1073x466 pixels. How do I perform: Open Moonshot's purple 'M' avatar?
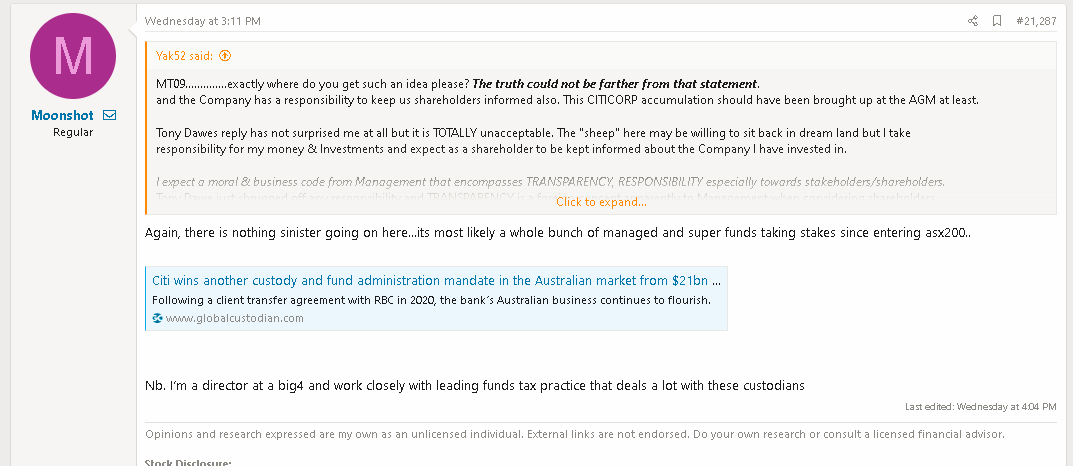(x=73, y=56)
